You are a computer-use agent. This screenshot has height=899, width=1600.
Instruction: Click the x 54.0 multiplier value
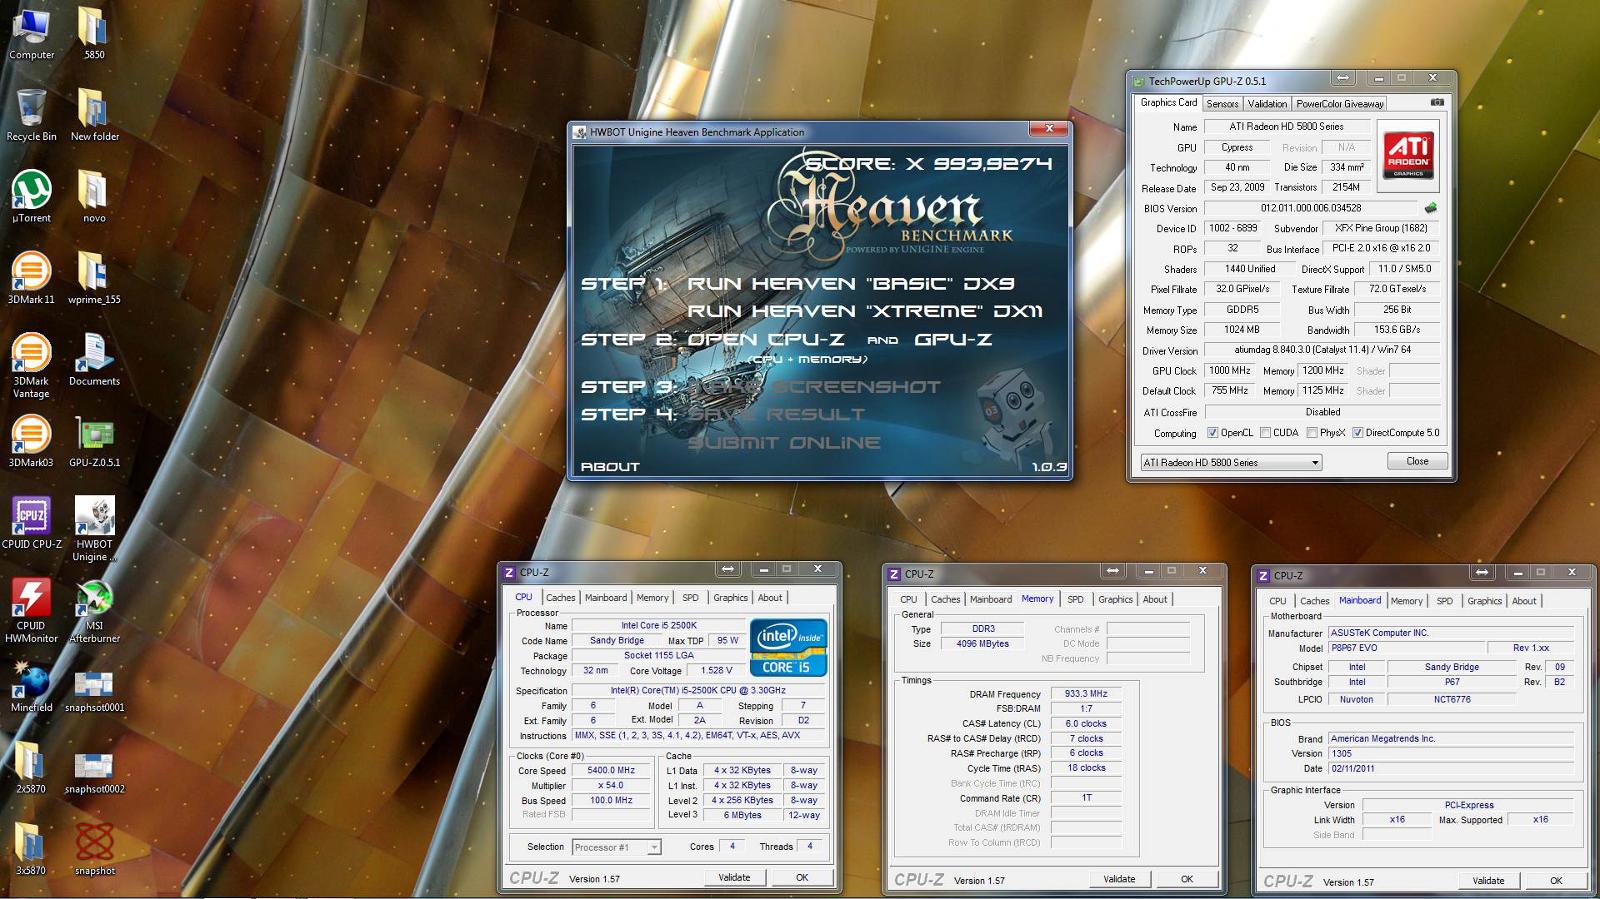coord(611,786)
